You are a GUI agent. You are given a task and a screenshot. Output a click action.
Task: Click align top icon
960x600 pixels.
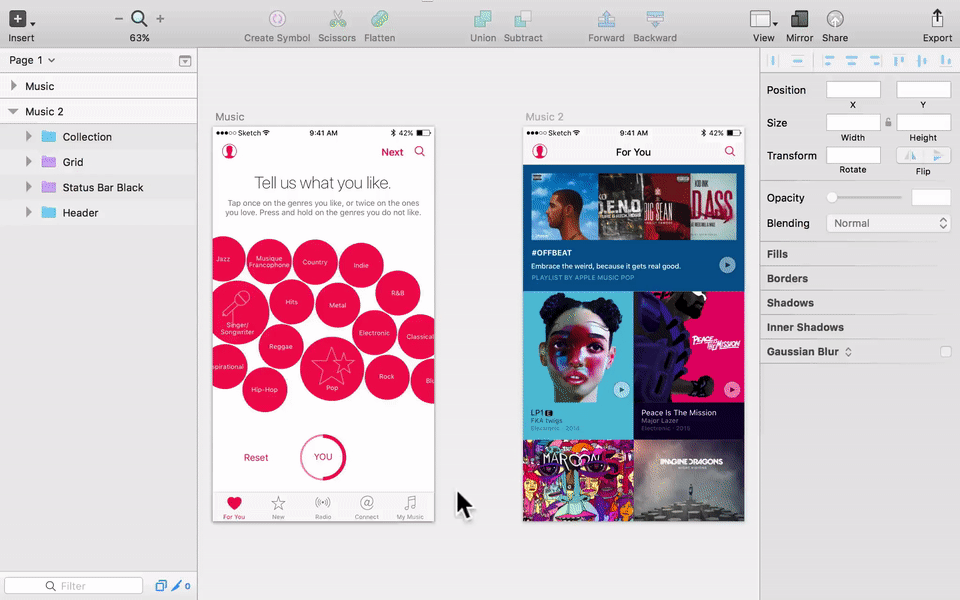coord(899,61)
